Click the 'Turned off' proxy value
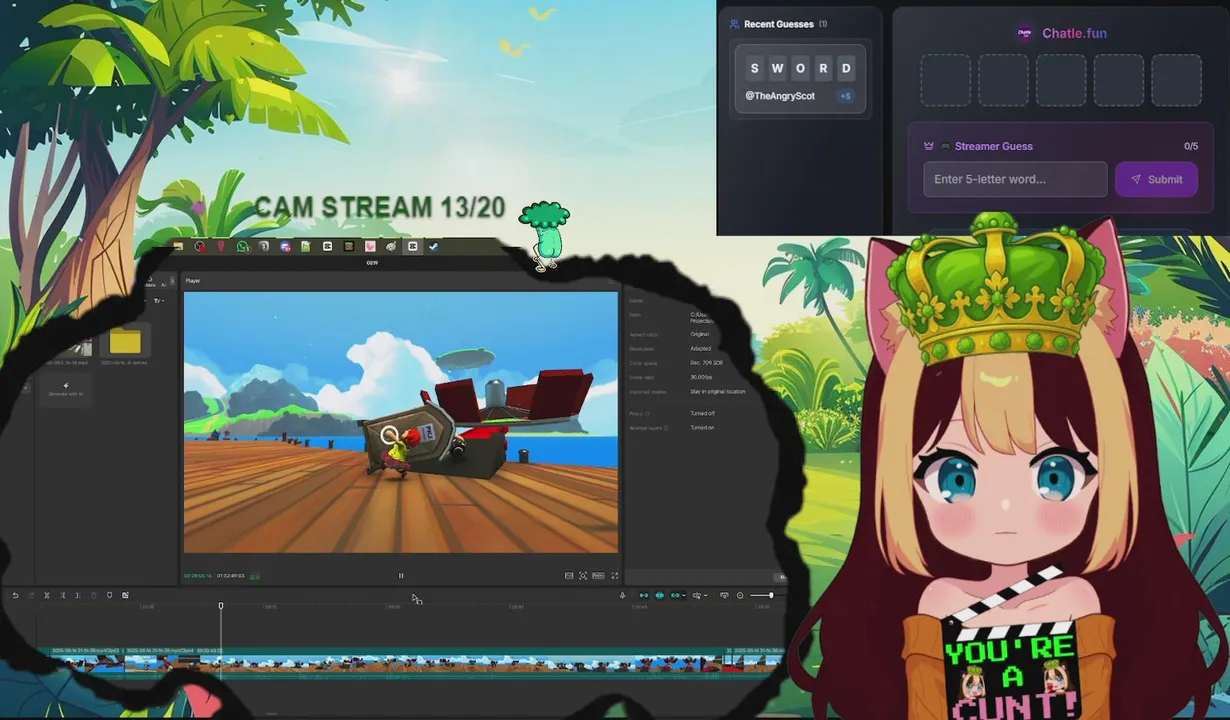Viewport: 1230px width, 720px height. pyautogui.click(x=702, y=413)
